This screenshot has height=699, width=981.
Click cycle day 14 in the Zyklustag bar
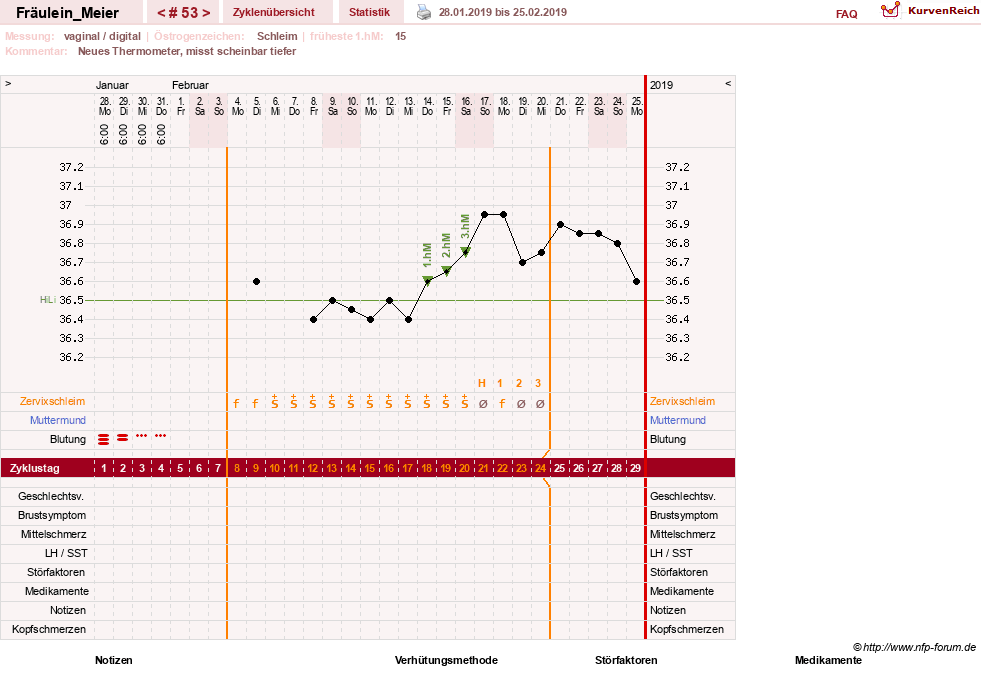(350, 468)
